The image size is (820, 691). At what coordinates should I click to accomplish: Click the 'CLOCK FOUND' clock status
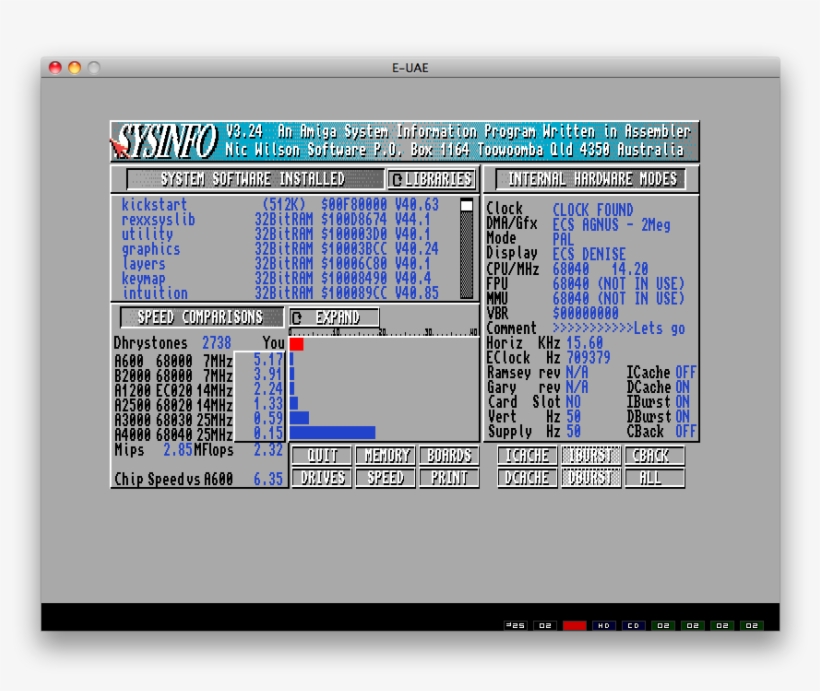[593, 210]
